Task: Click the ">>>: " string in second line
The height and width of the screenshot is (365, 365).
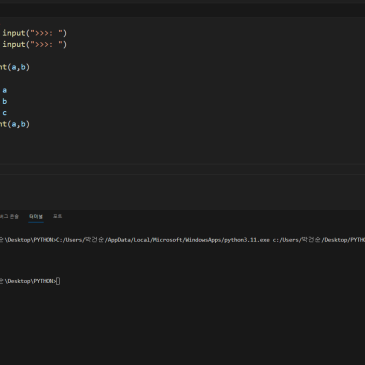Action: [x=46, y=44]
